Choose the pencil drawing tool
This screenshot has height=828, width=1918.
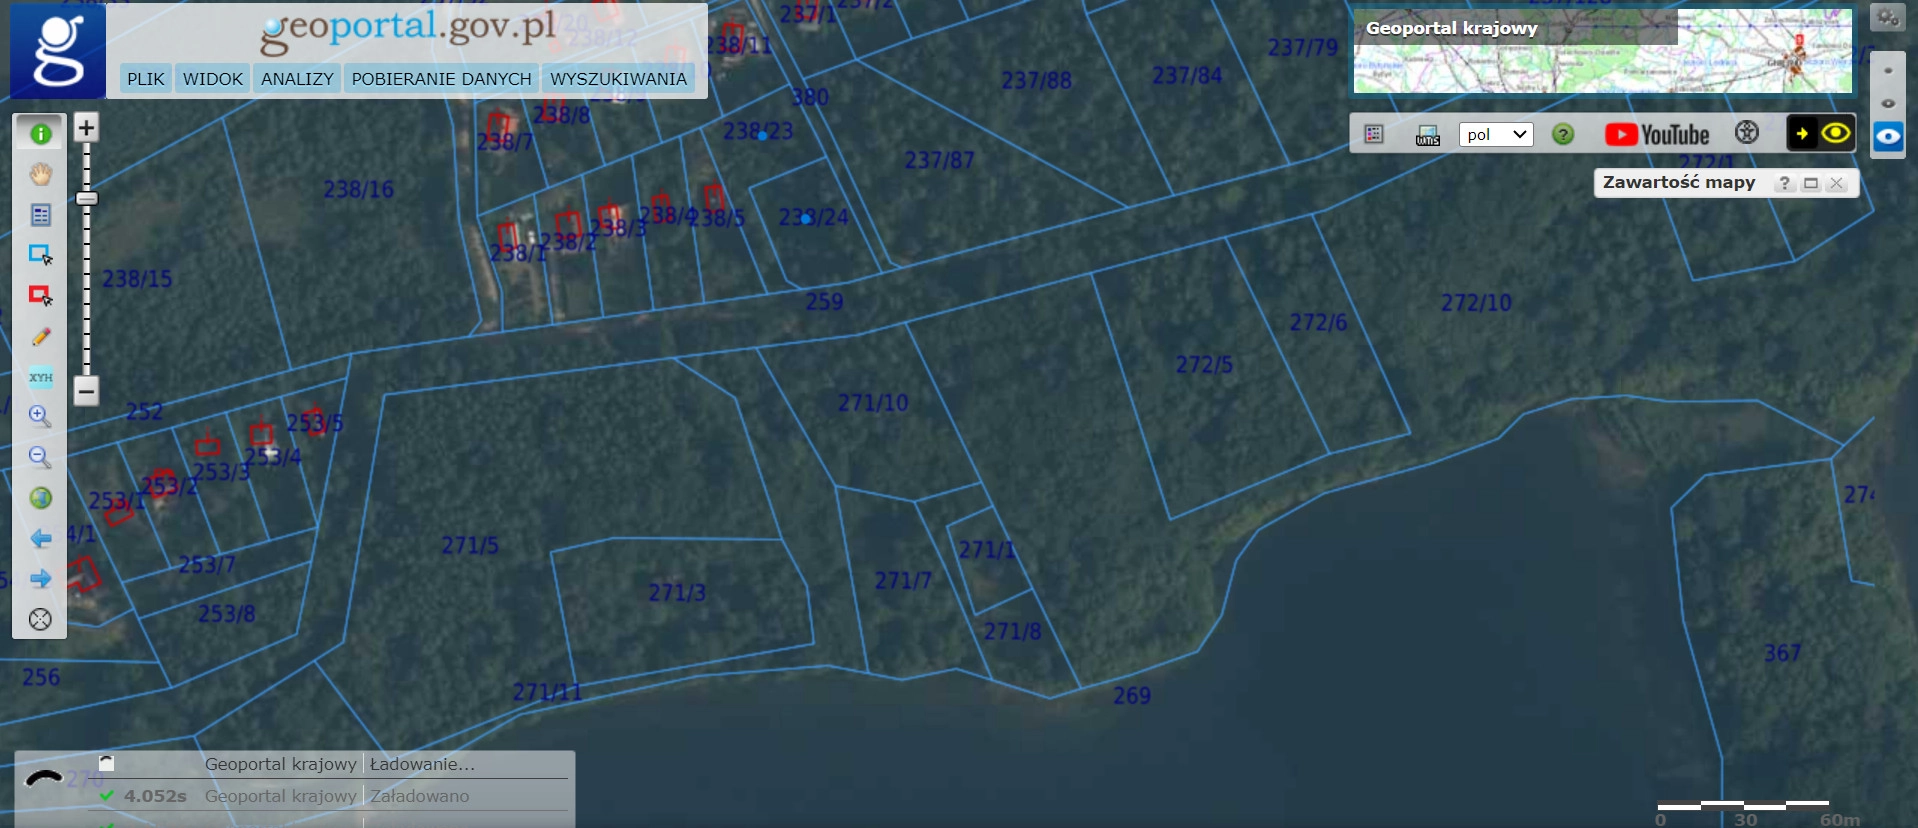(x=40, y=337)
